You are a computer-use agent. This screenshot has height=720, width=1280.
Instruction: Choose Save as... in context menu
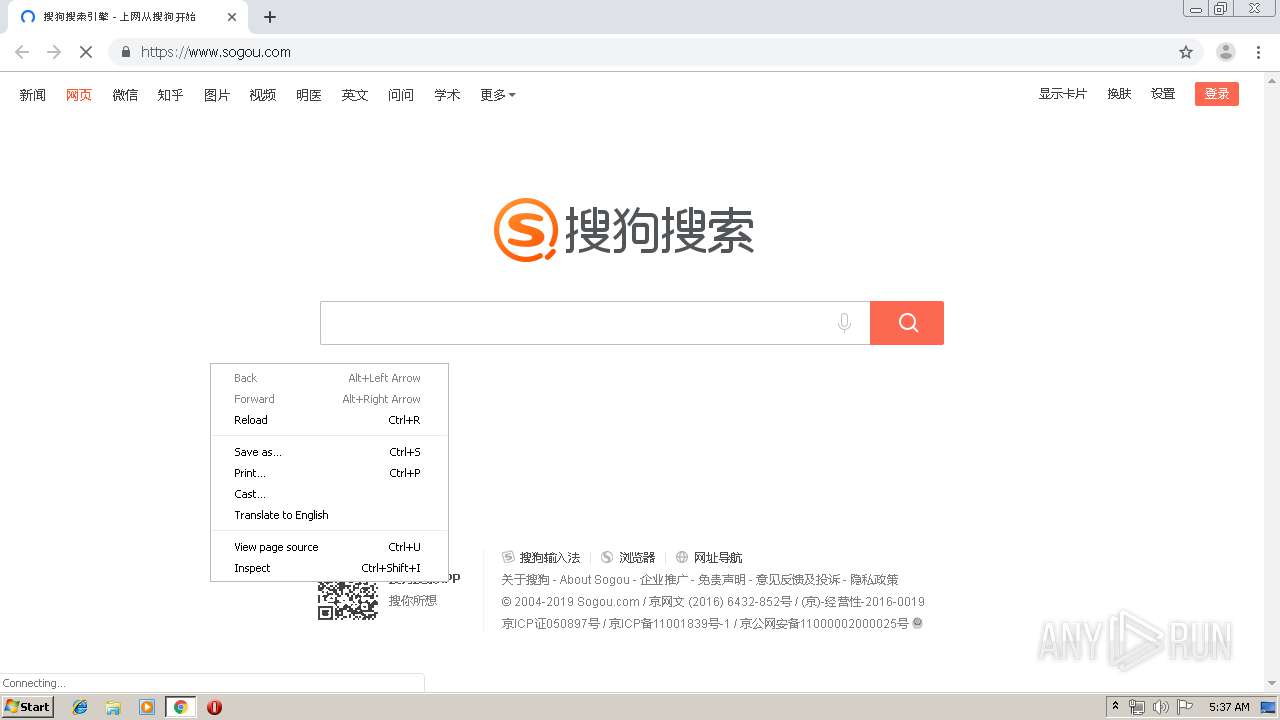click(329, 452)
